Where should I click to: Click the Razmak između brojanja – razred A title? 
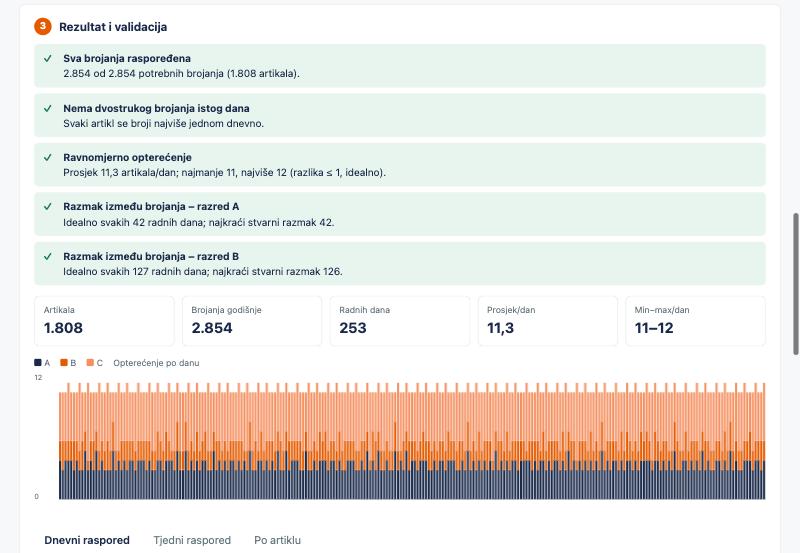coord(151,207)
